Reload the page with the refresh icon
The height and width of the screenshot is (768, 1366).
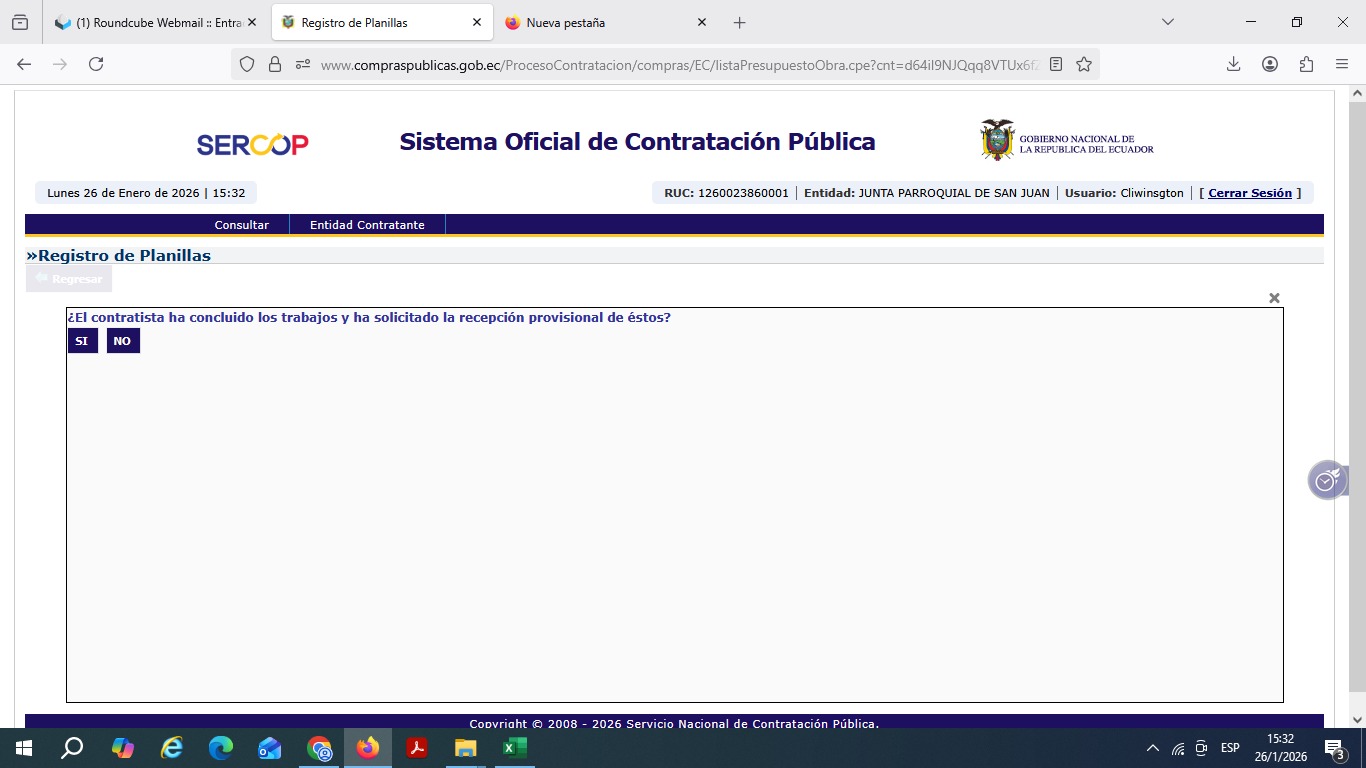pos(96,64)
